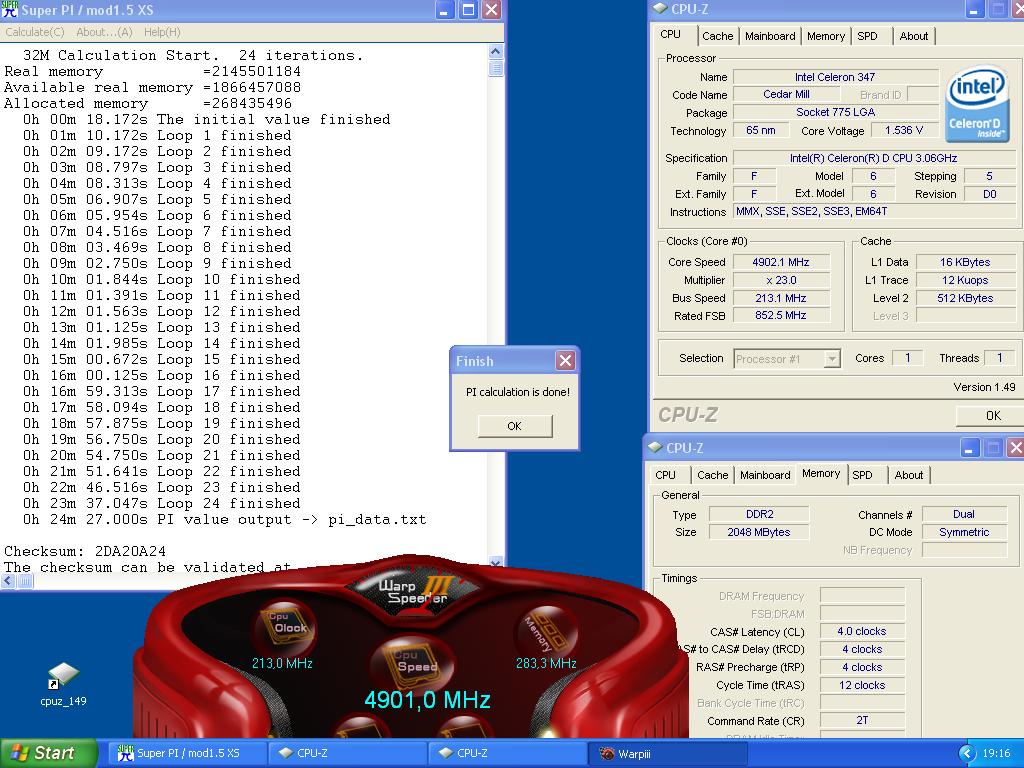Click the Command Rate 2T field
1024x768 pixels.
pos(862,720)
